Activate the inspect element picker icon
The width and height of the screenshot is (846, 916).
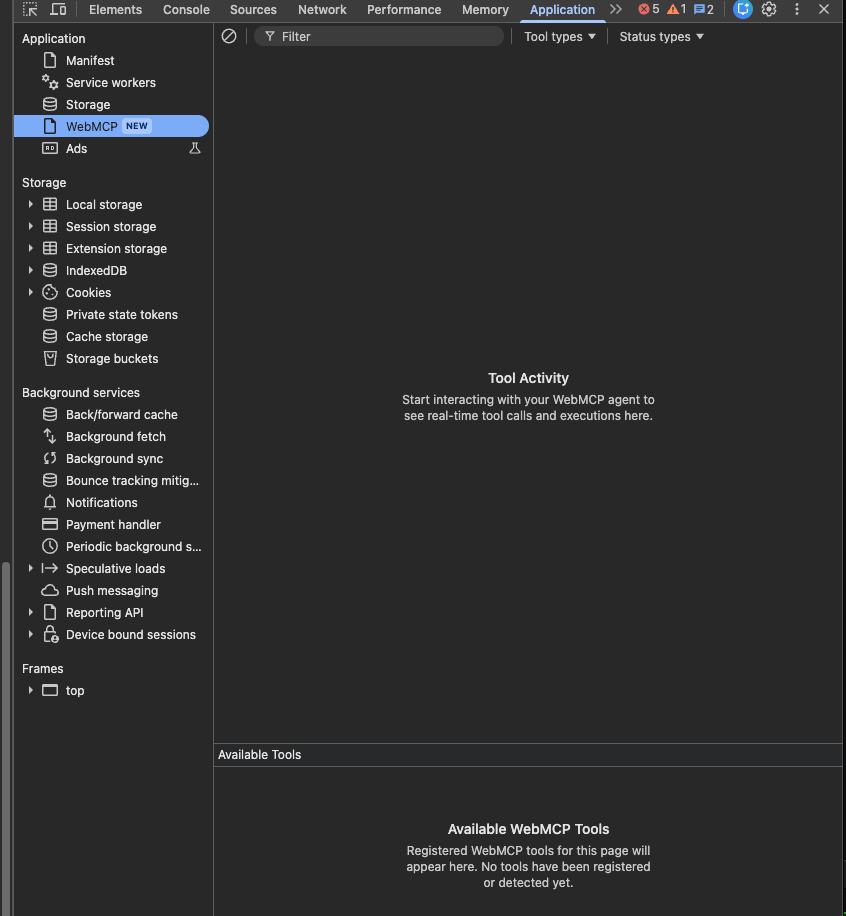point(30,9)
